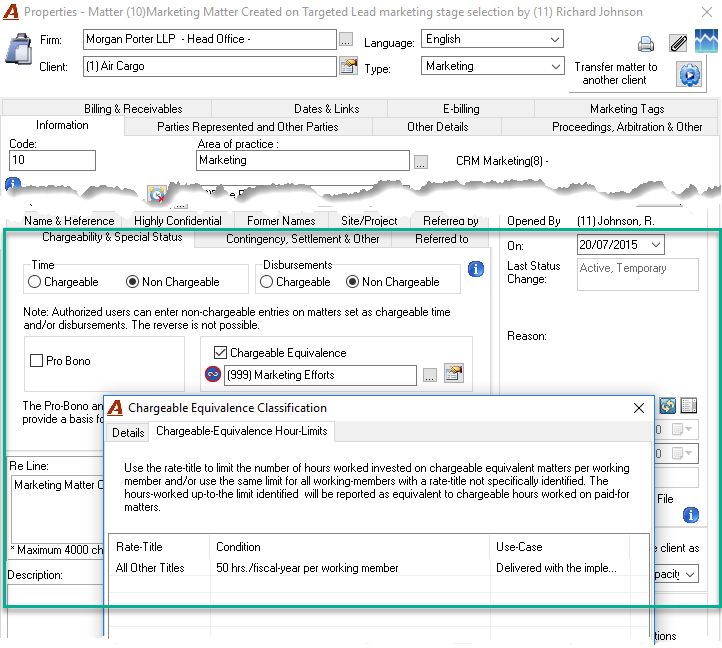Click the info icon below File label
The width and height of the screenshot is (722, 648).
click(691, 515)
